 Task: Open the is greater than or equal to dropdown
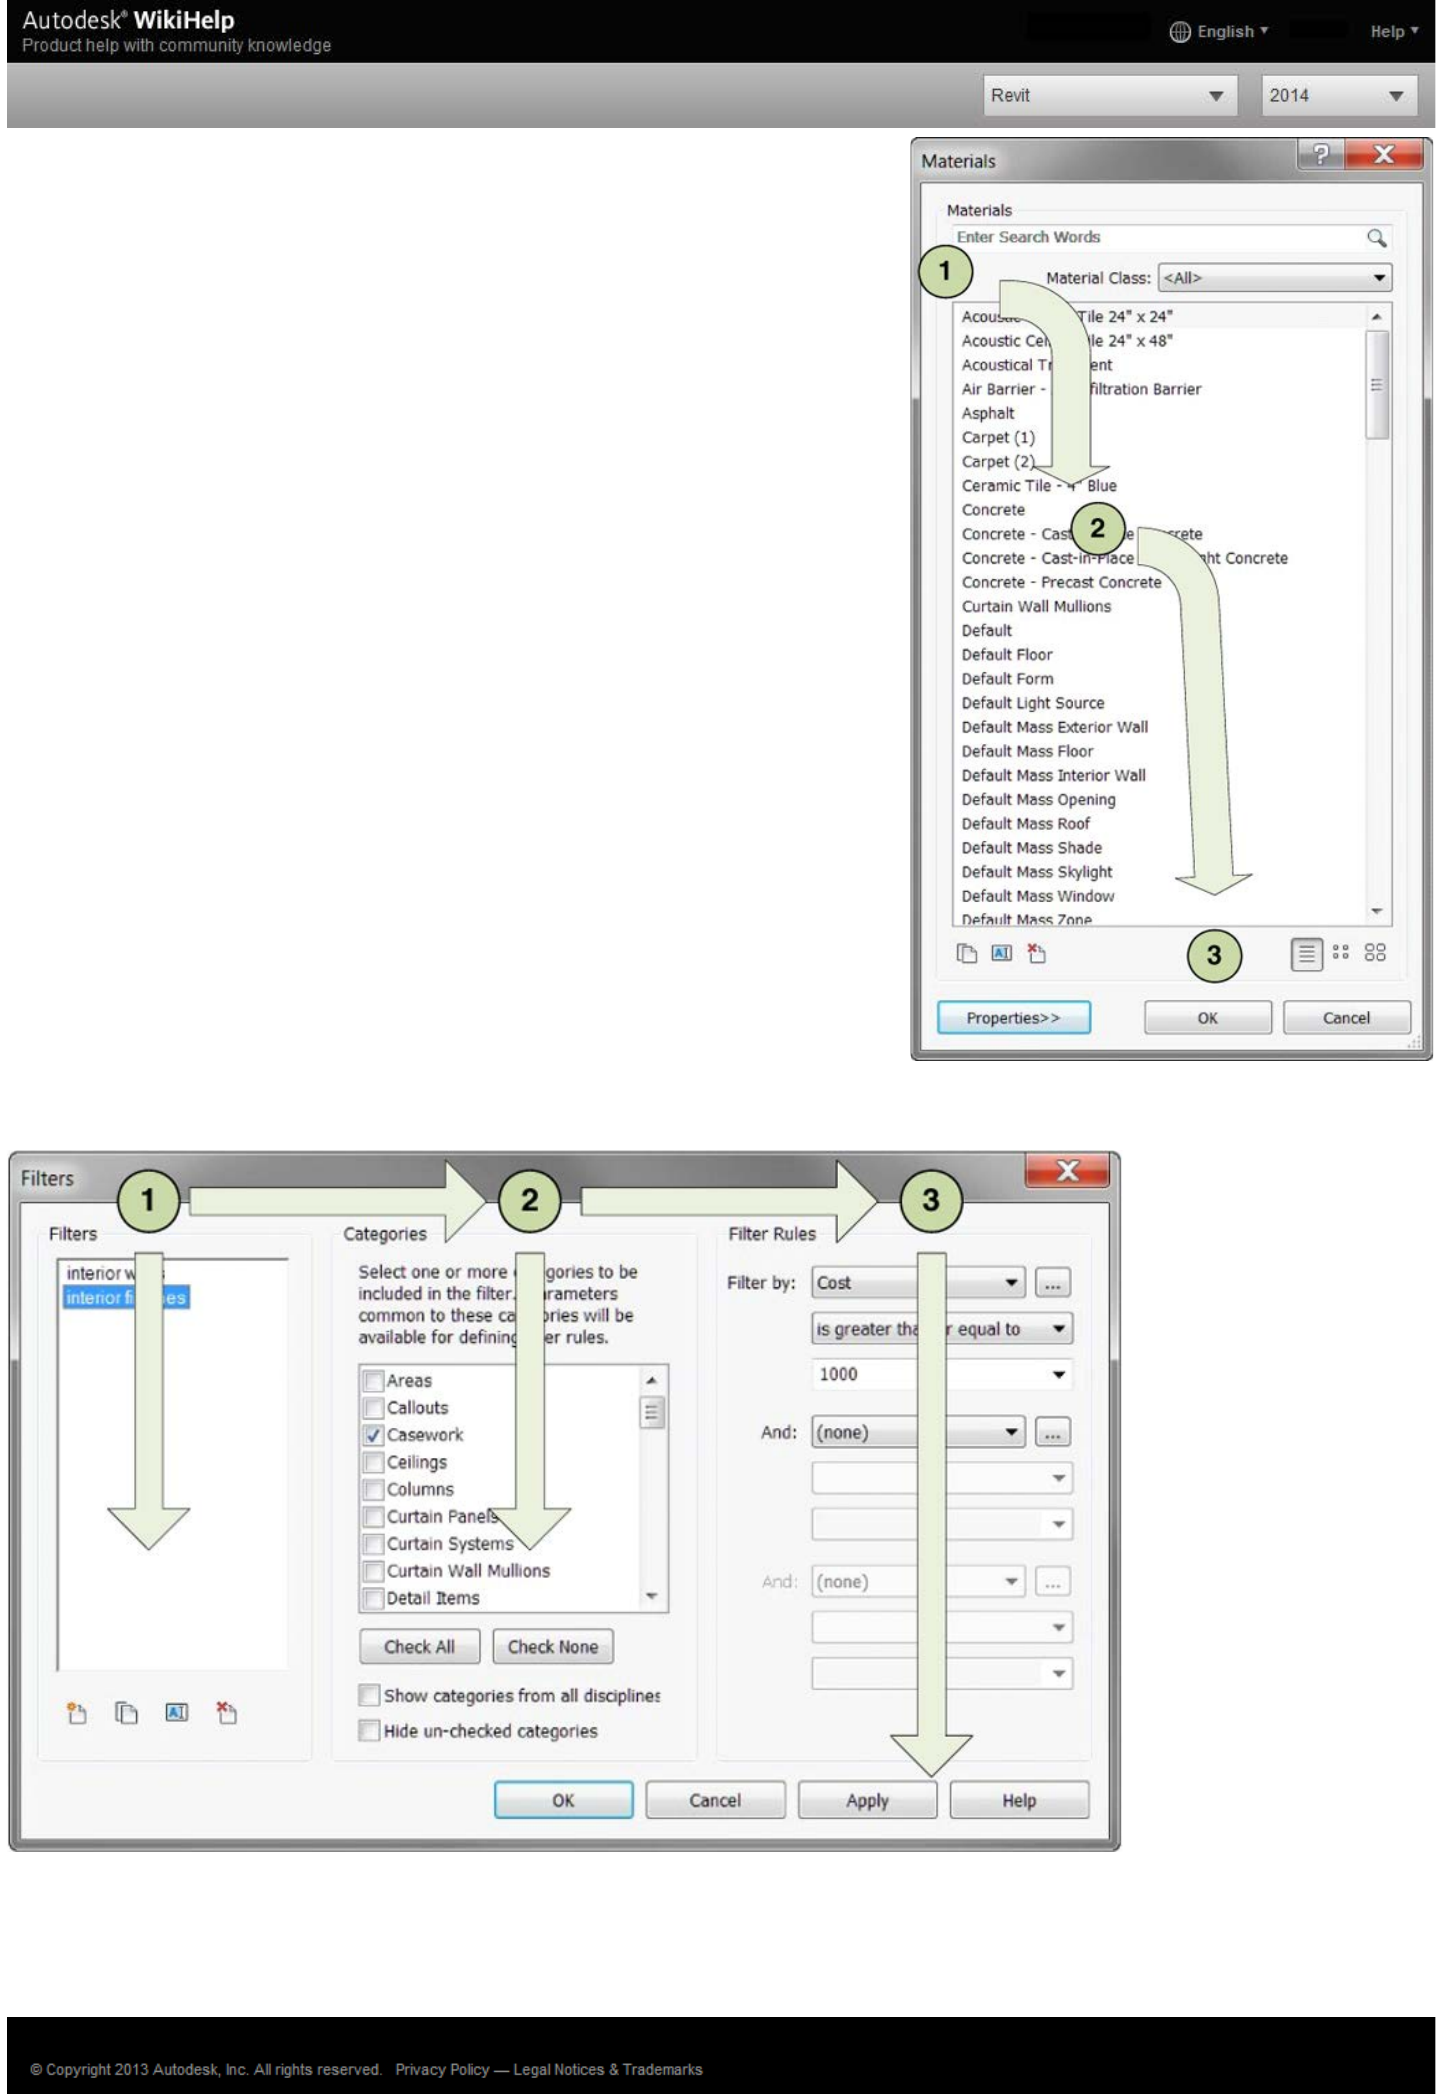point(942,1329)
